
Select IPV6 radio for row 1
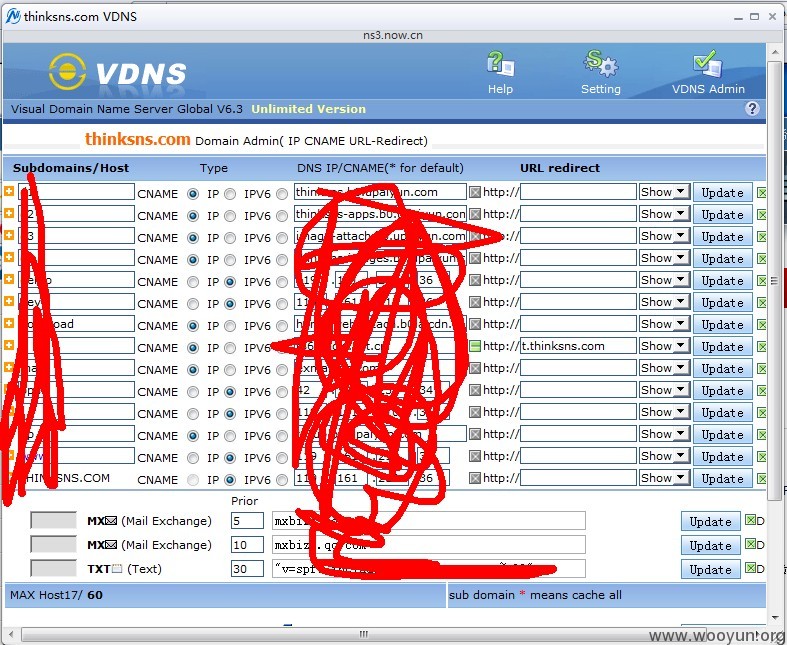(282, 194)
